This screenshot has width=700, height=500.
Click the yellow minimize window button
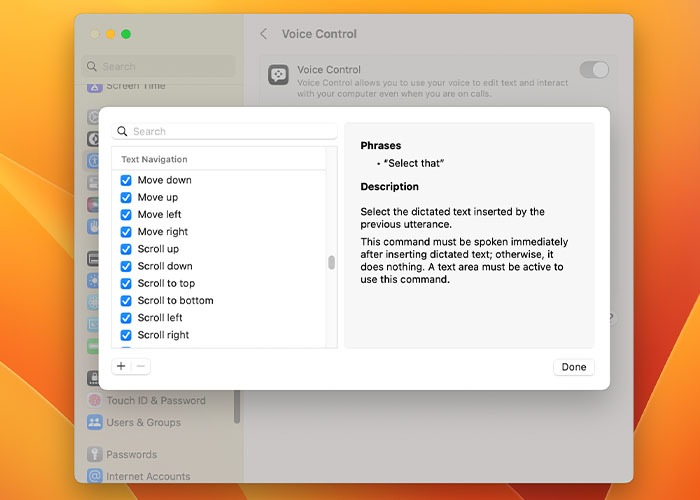click(110, 34)
